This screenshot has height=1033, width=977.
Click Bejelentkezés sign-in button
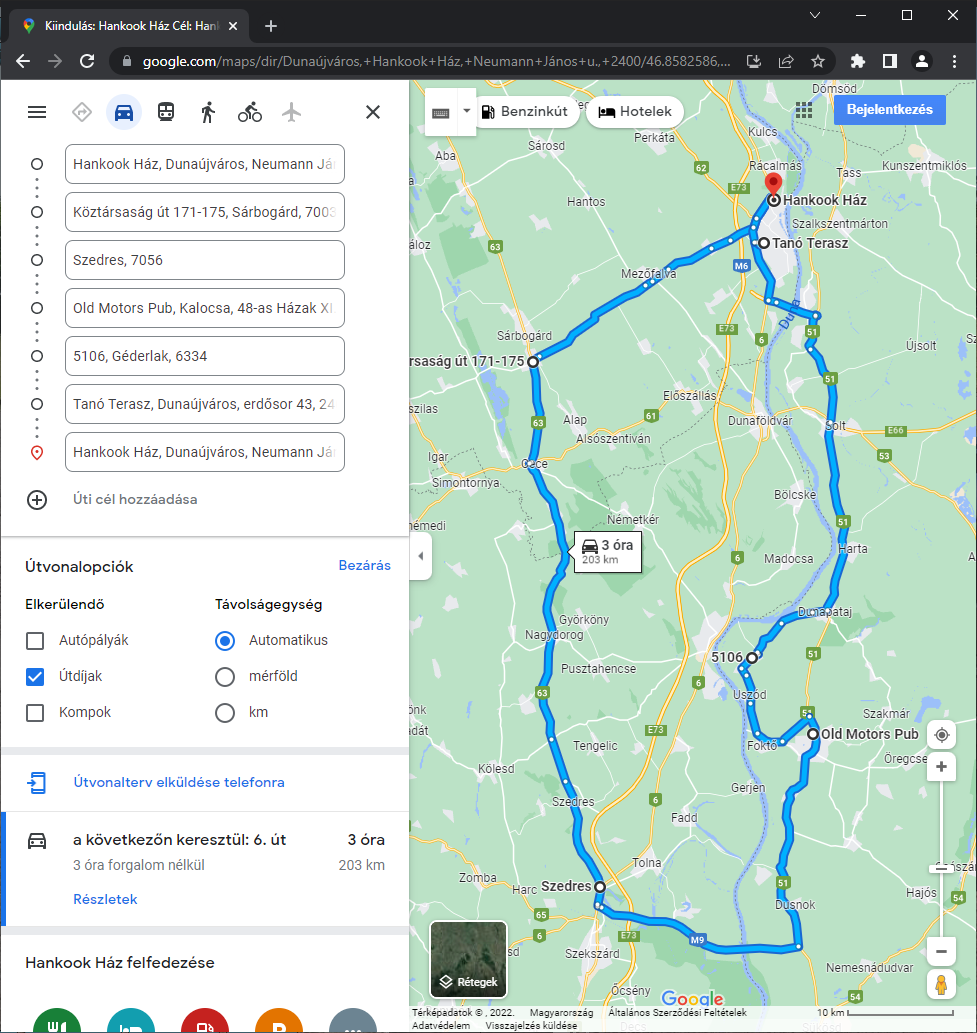(x=889, y=110)
